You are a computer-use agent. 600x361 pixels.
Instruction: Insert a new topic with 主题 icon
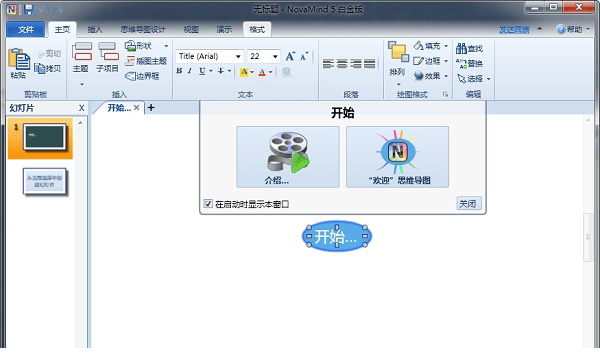point(82,52)
